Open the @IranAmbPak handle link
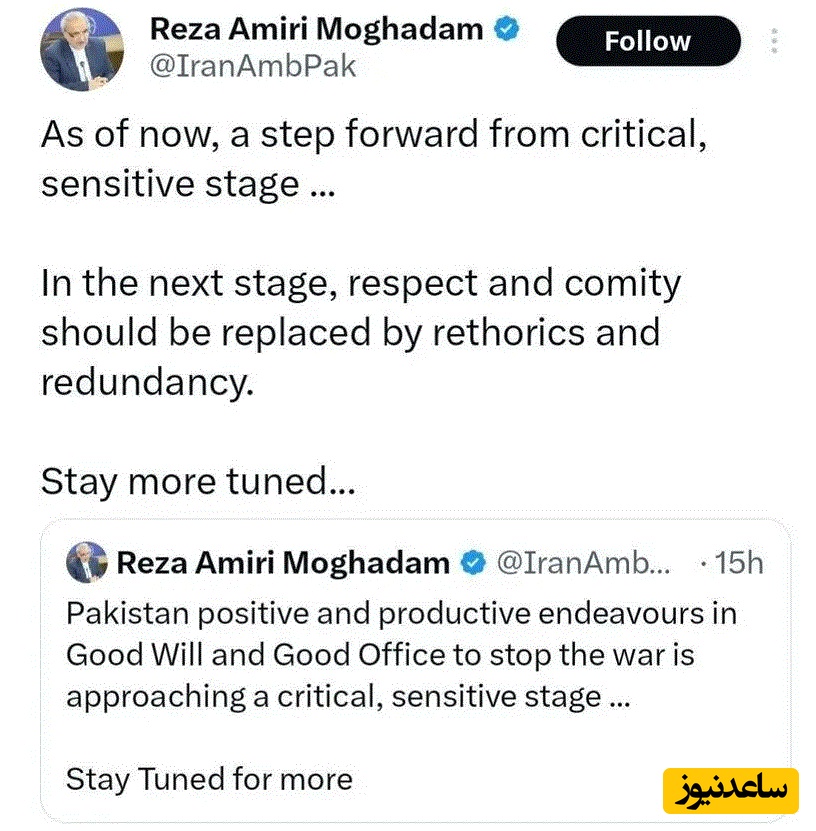The width and height of the screenshot is (816, 831). pos(253,67)
